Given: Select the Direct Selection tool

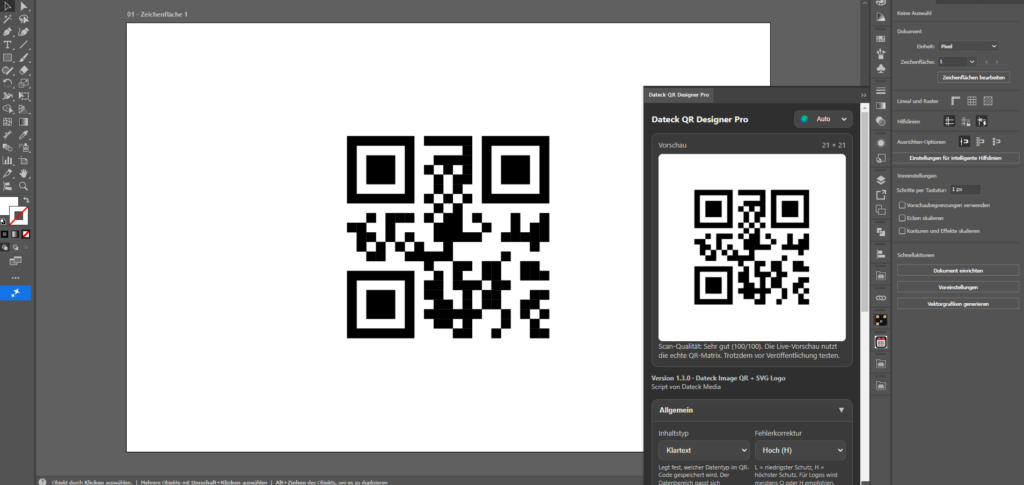Looking at the screenshot, I should [24, 6].
